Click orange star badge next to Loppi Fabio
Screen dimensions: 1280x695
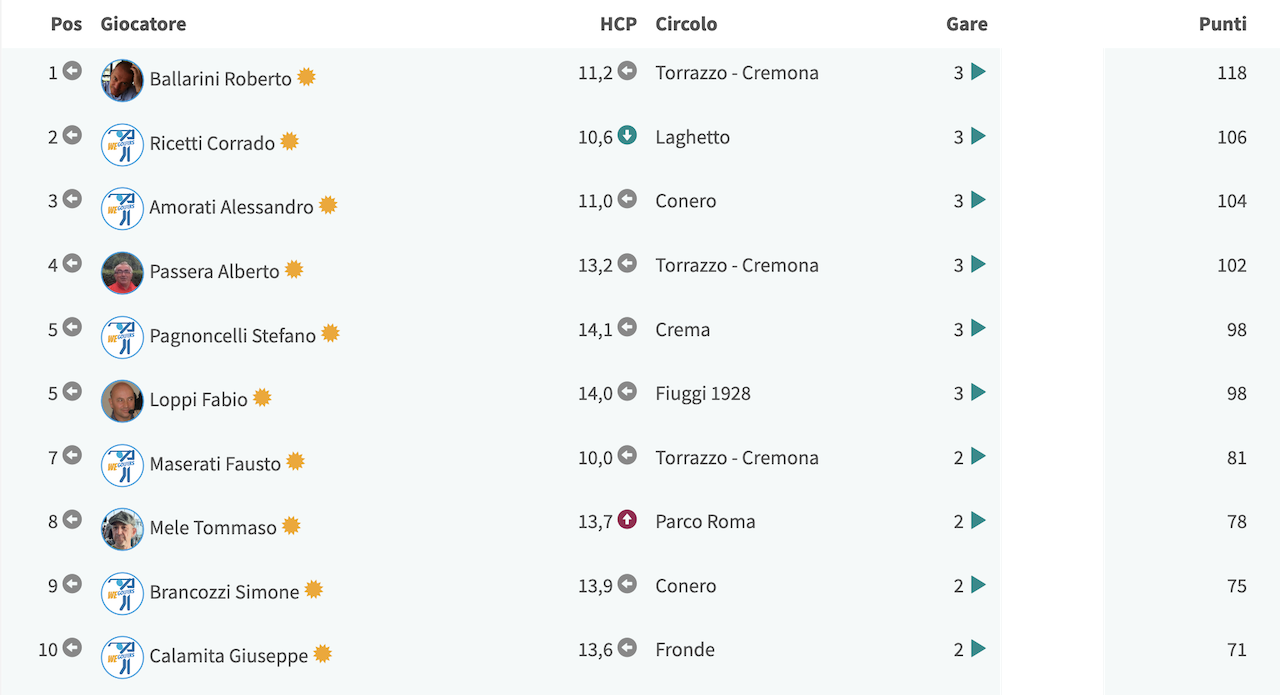[262, 398]
